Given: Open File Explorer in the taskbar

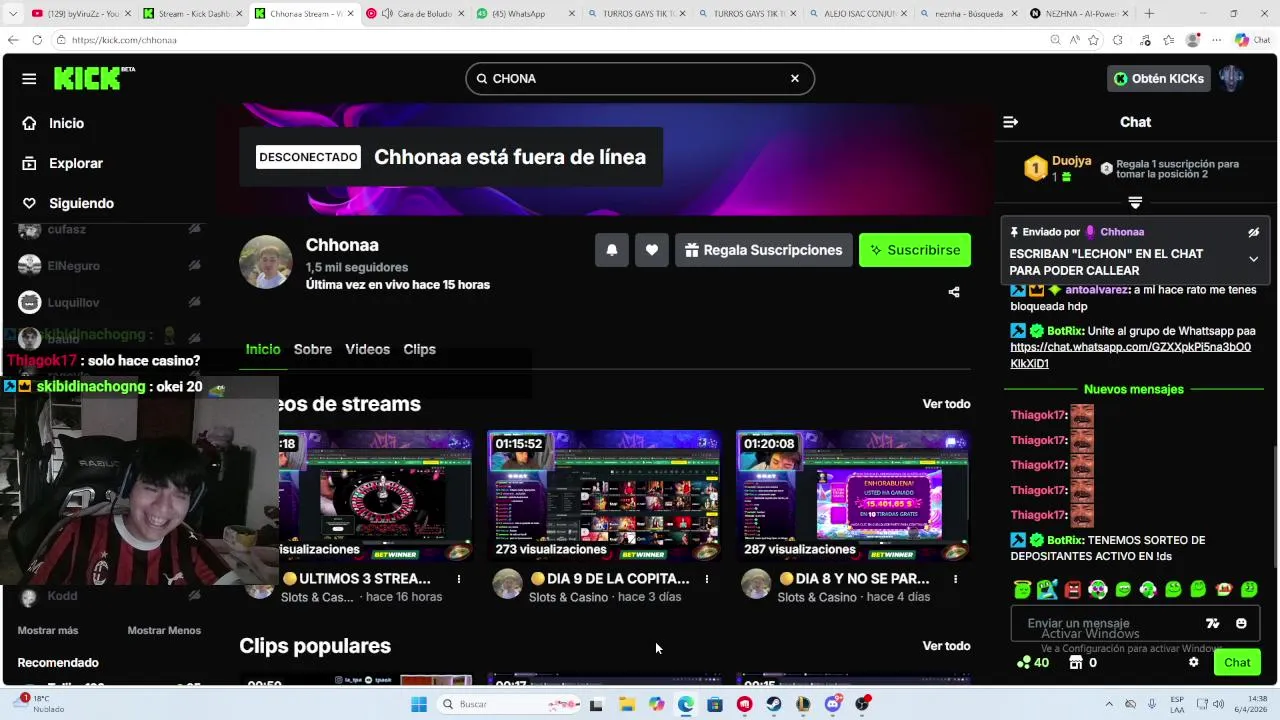Looking at the screenshot, I should coord(627,704).
